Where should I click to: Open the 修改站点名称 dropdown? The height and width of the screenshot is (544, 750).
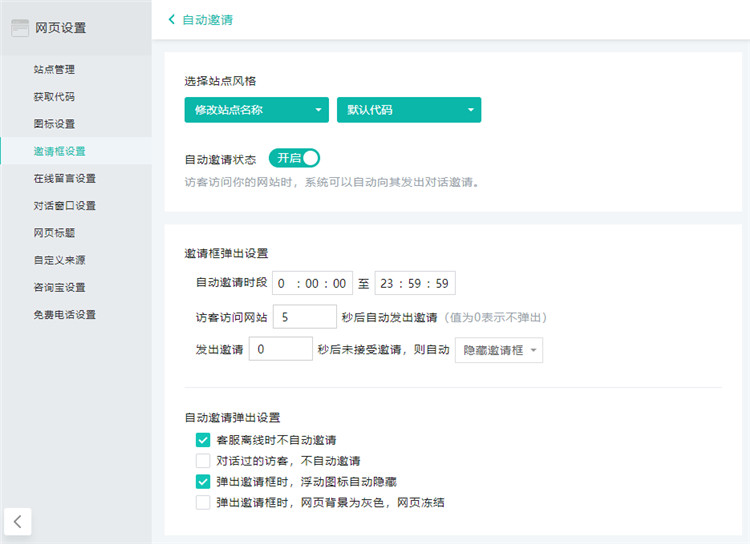[256, 110]
